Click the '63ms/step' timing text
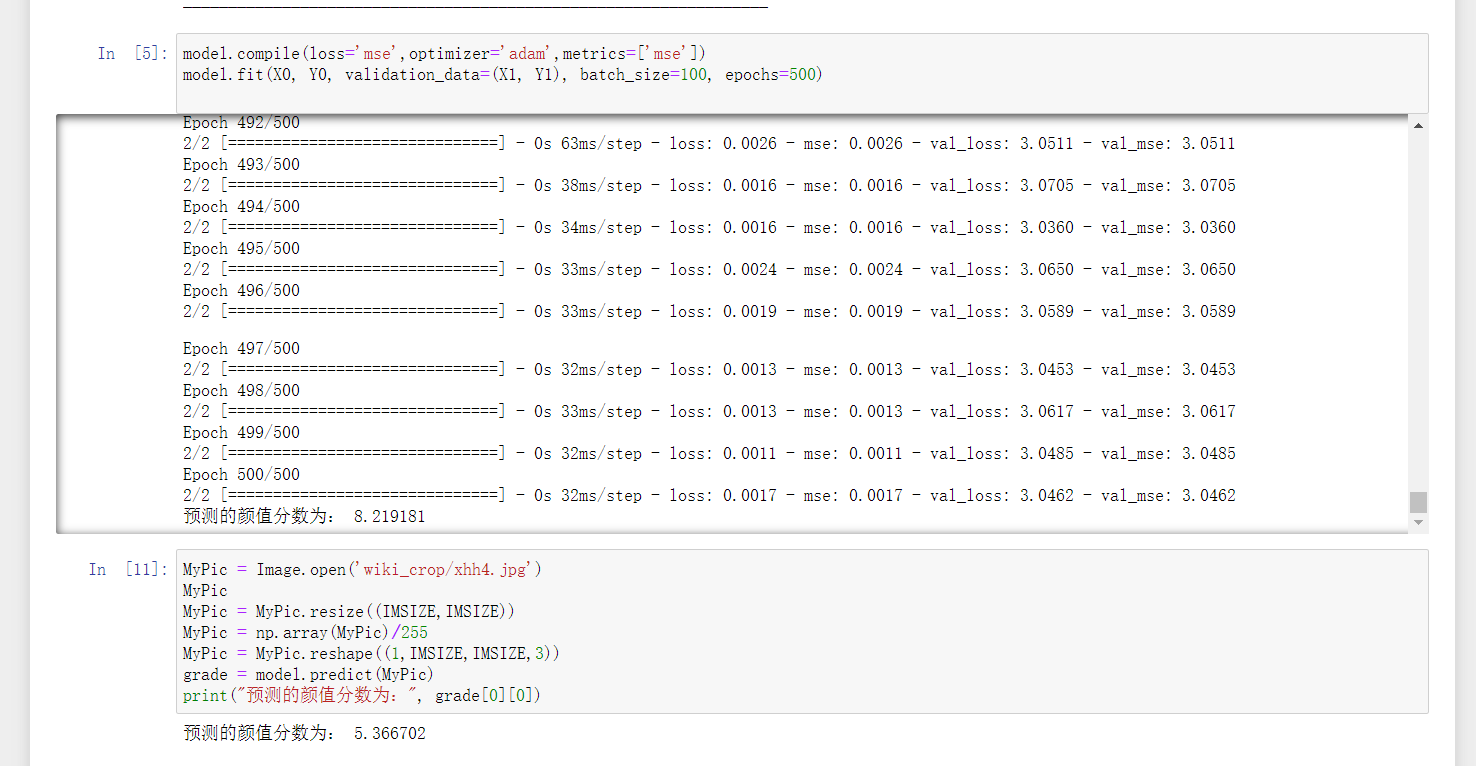The height and width of the screenshot is (766, 1476). click(x=602, y=144)
